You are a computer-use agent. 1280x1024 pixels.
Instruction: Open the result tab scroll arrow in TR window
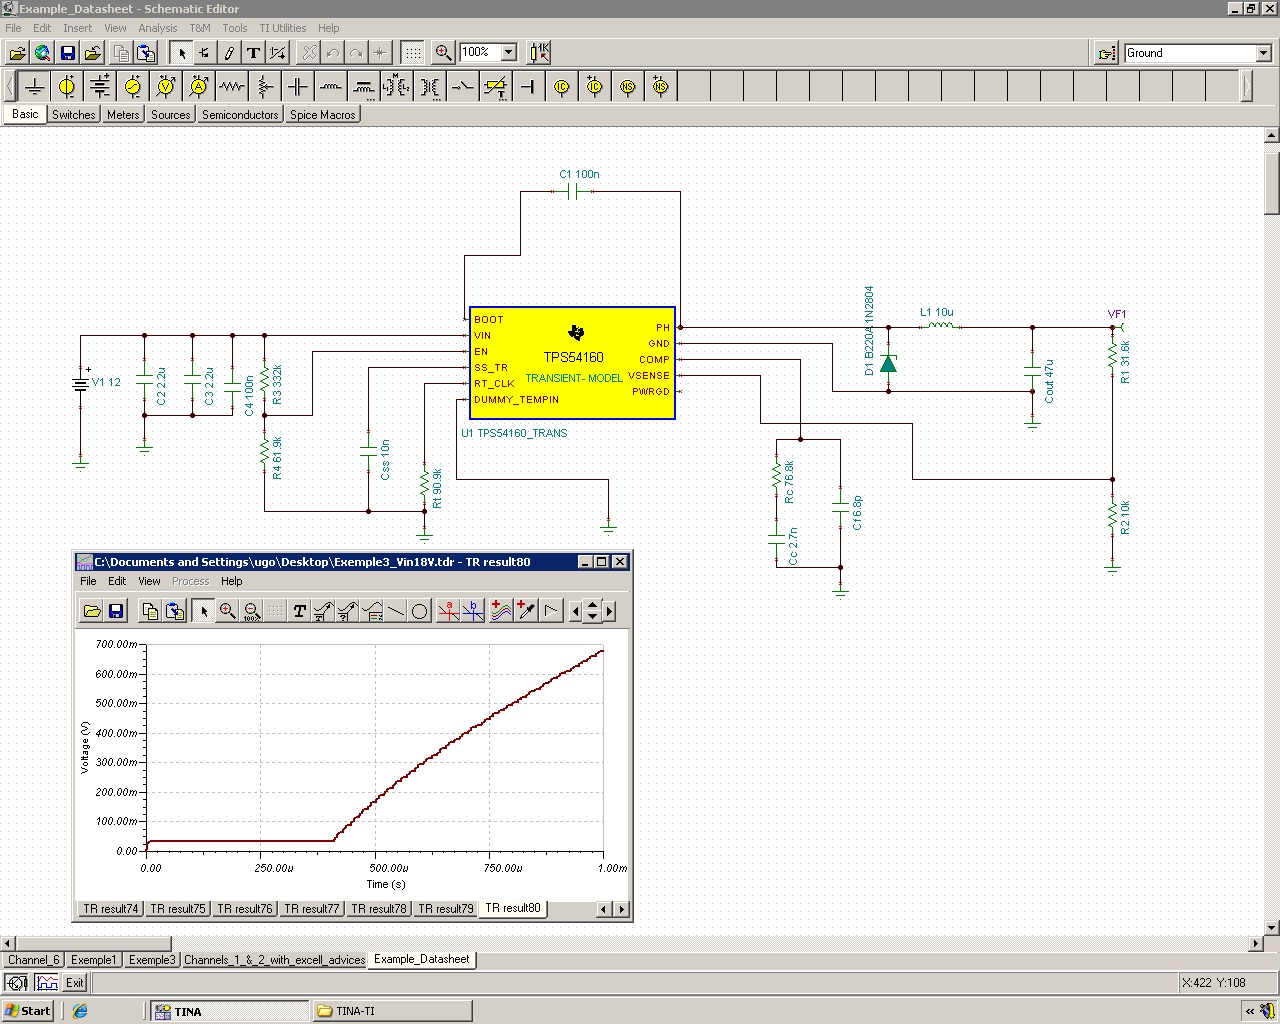(621, 909)
